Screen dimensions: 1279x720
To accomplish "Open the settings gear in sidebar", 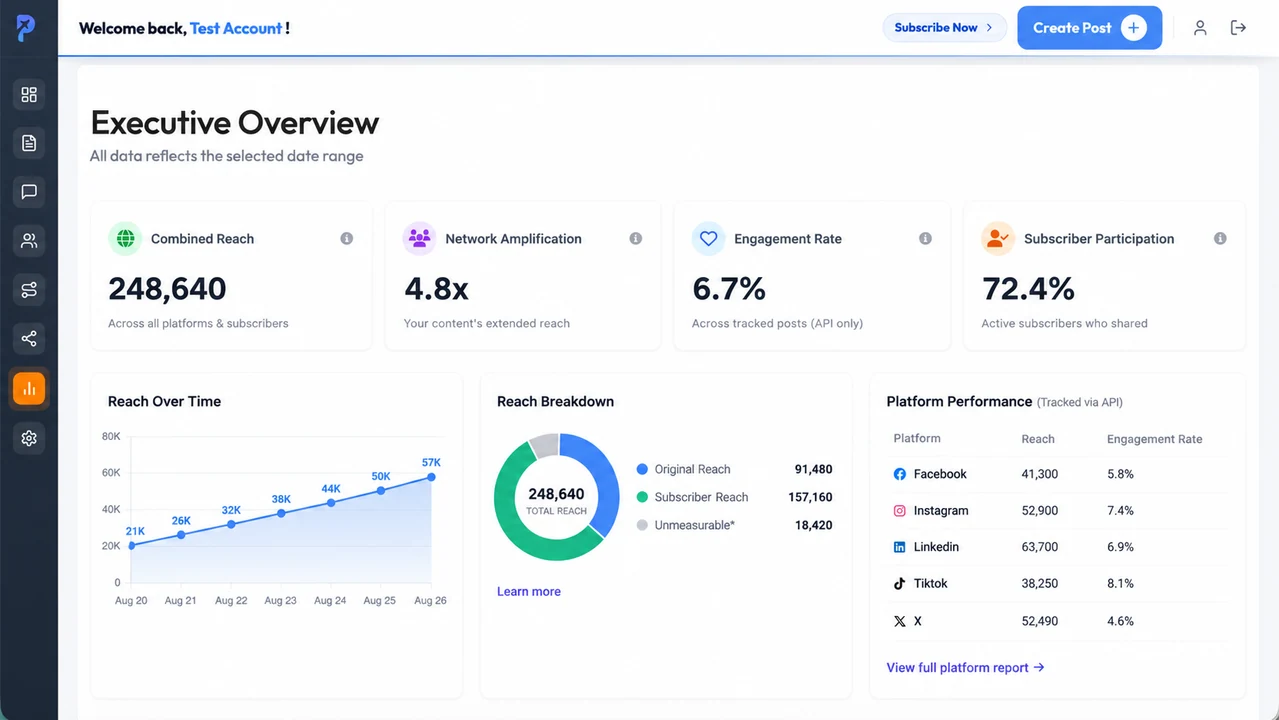I will (x=29, y=438).
